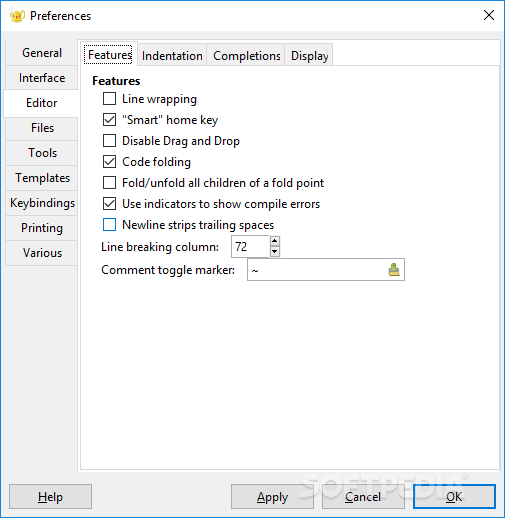Increase Line breaking column with up arrow

pyautogui.click(x=274, y=241)
